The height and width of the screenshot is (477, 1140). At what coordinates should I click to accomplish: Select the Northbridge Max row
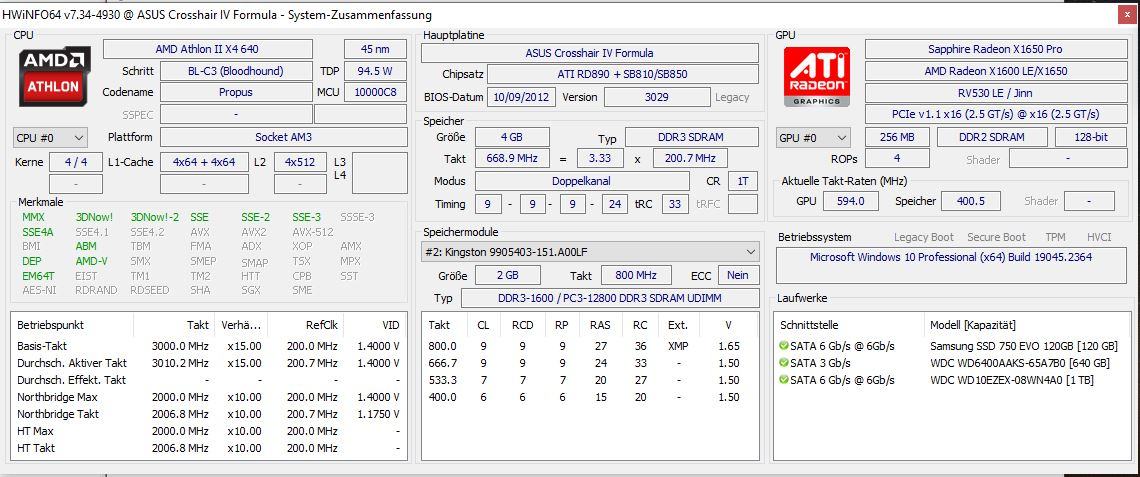[x=209, y=397]
